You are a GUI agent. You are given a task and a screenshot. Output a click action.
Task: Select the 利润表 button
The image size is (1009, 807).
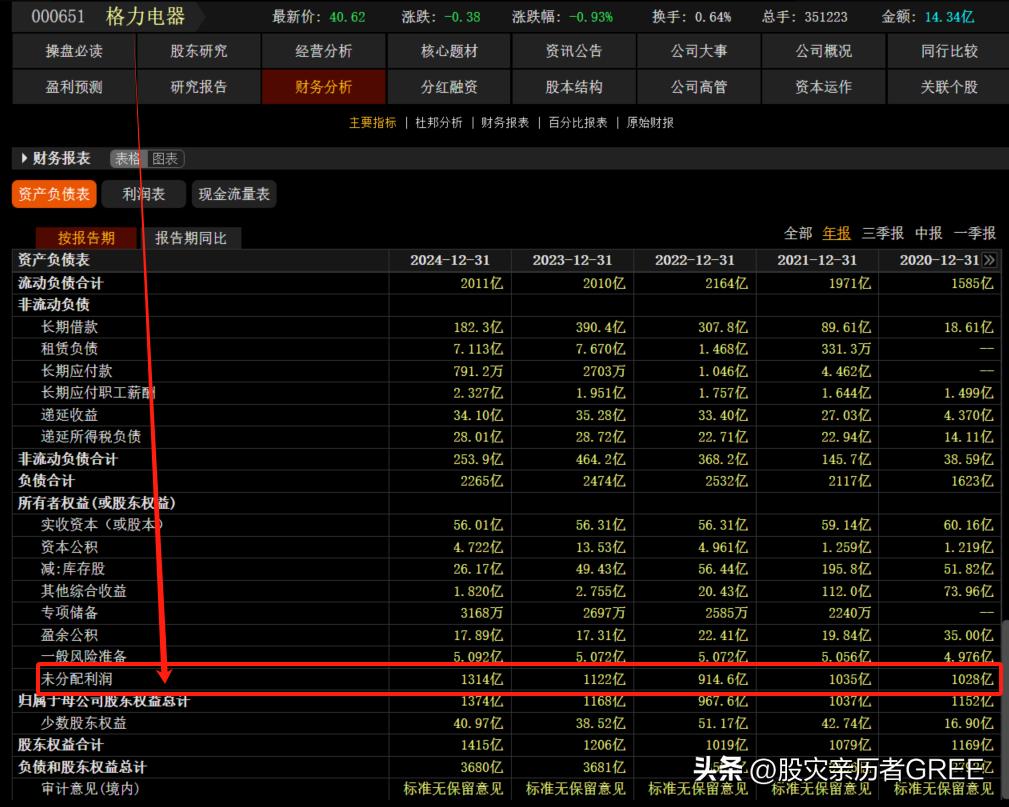143,194
